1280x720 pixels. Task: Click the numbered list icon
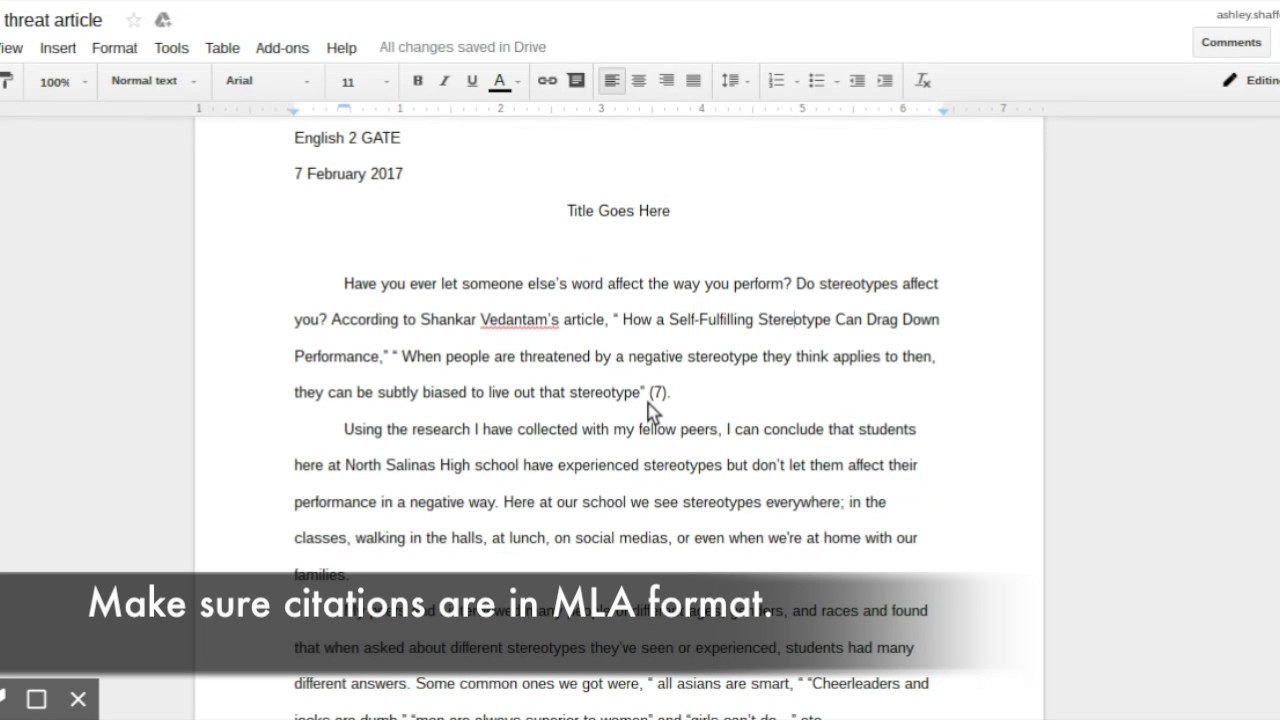click(776, 81)
